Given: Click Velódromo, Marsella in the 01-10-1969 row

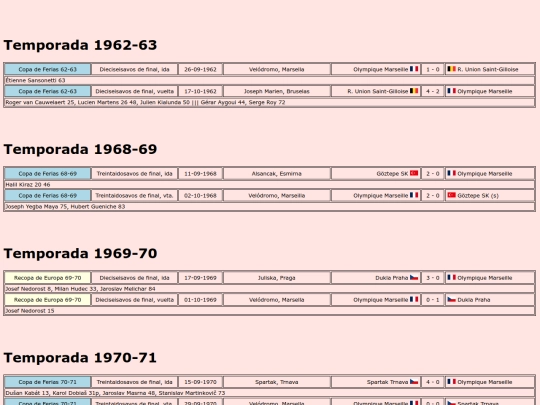Looking at the screenshot, I should [x=277, y=300].
